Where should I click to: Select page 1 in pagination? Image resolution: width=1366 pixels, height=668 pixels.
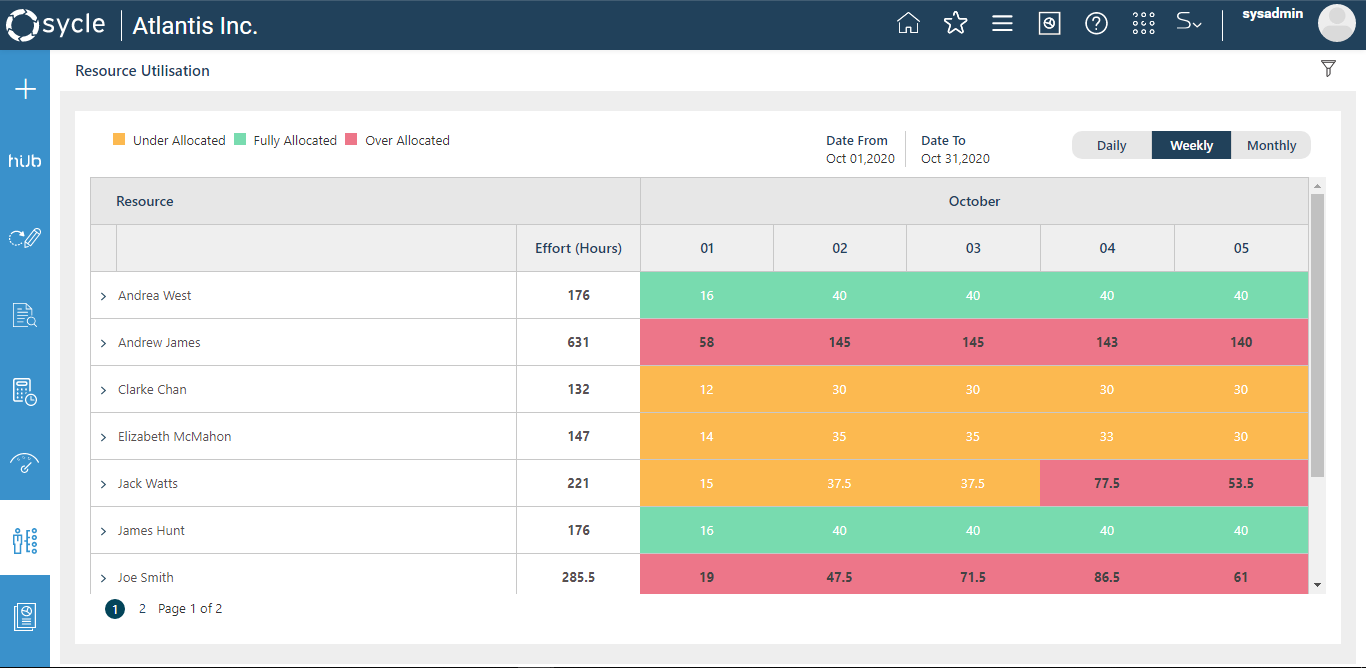(115, 609)
